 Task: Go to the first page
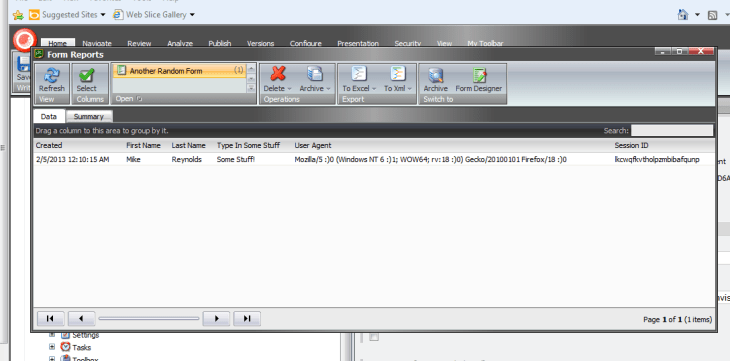tap(50, 319)
